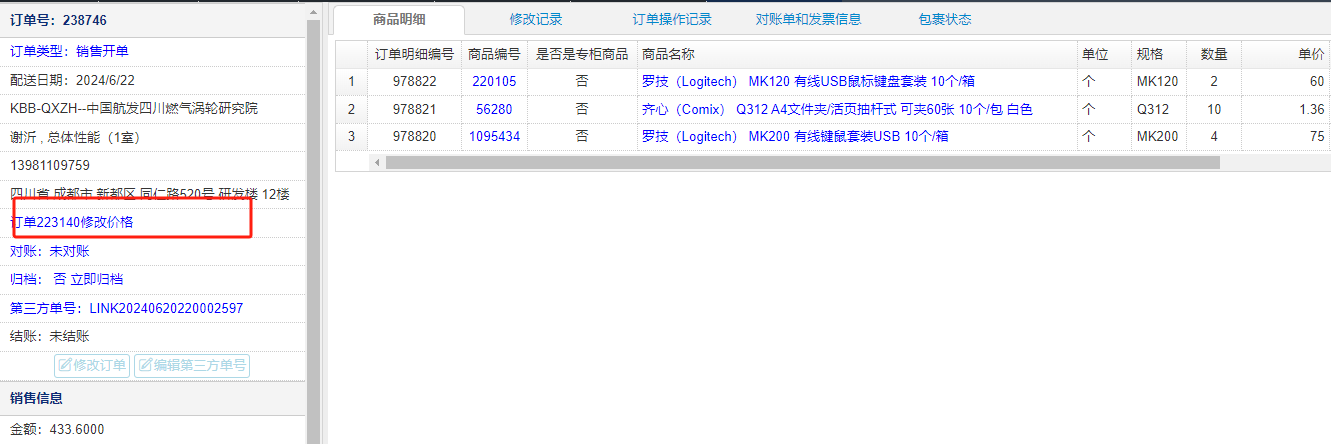The image size is (1331, 444).
Task: Open product number 1095434 link
Action: (494, 136)
